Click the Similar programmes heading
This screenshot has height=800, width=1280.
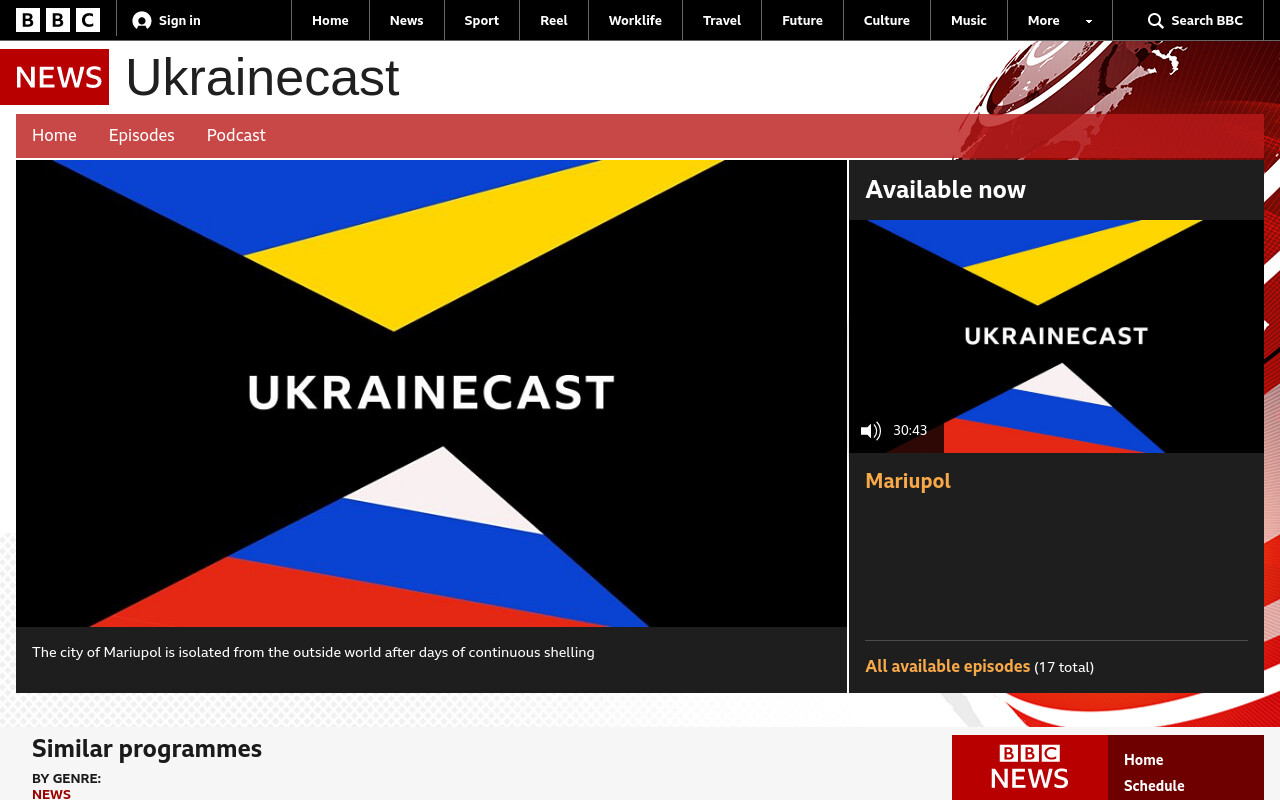[x=147, y=749]
